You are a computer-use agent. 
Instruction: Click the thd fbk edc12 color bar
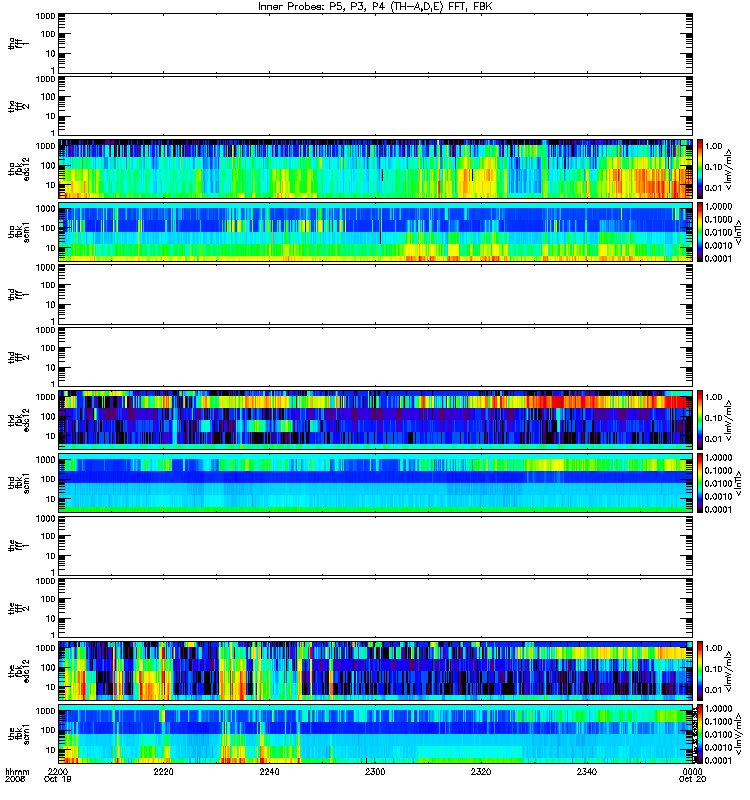pos(700,420)
